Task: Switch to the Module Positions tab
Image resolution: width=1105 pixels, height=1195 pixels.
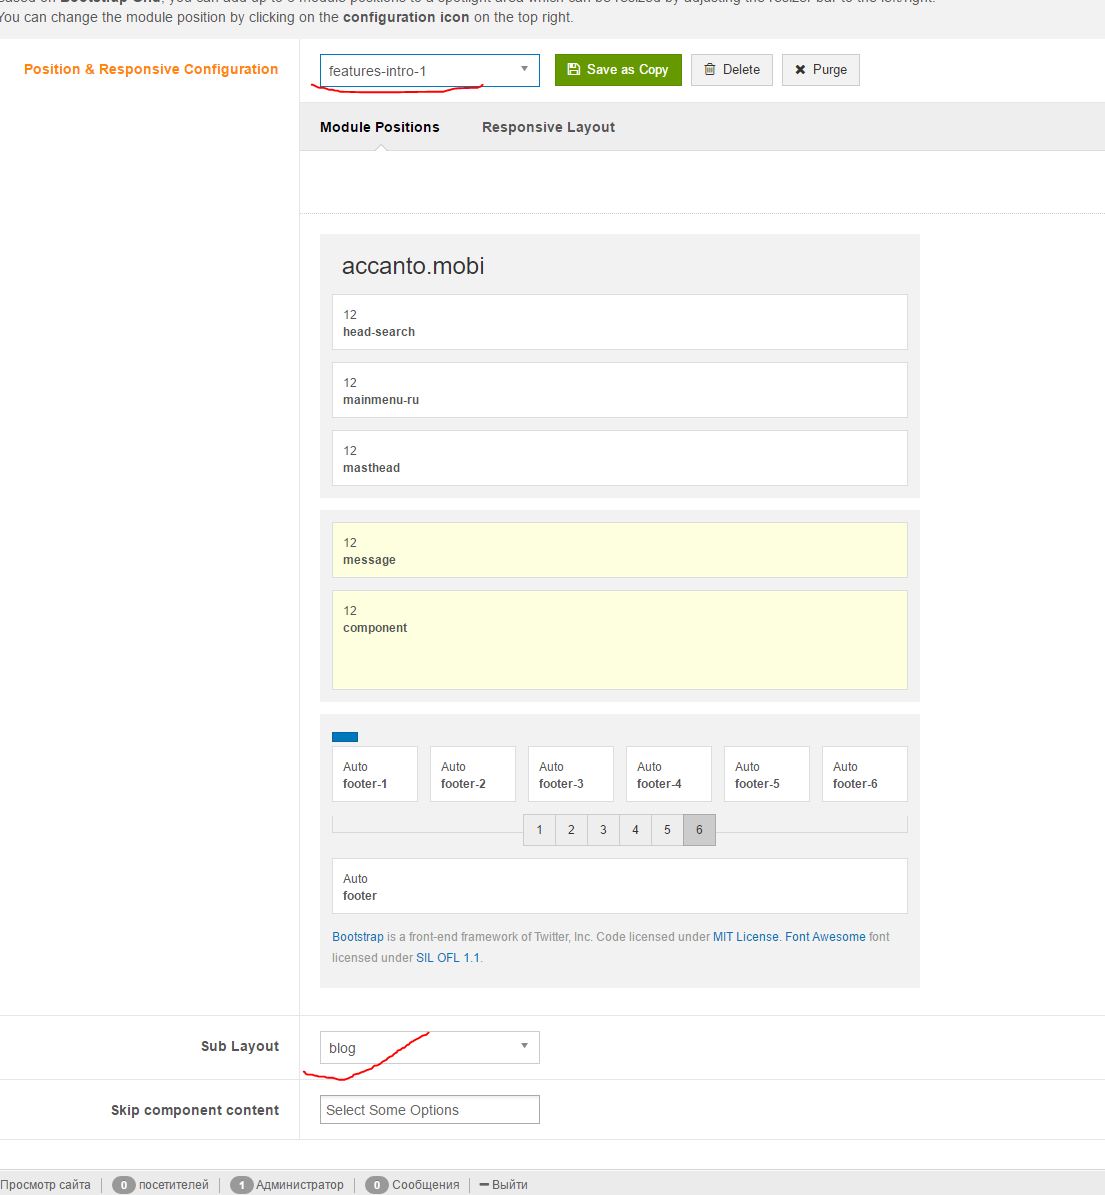Action: point(380,127)
